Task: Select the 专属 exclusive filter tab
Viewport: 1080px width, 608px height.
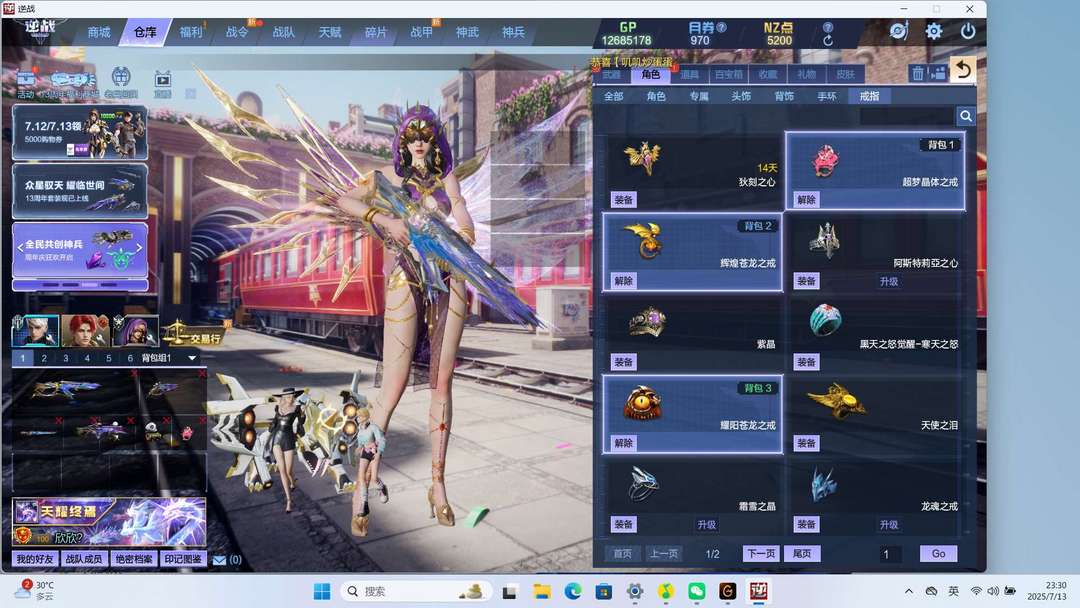Action: click(698, 96)
